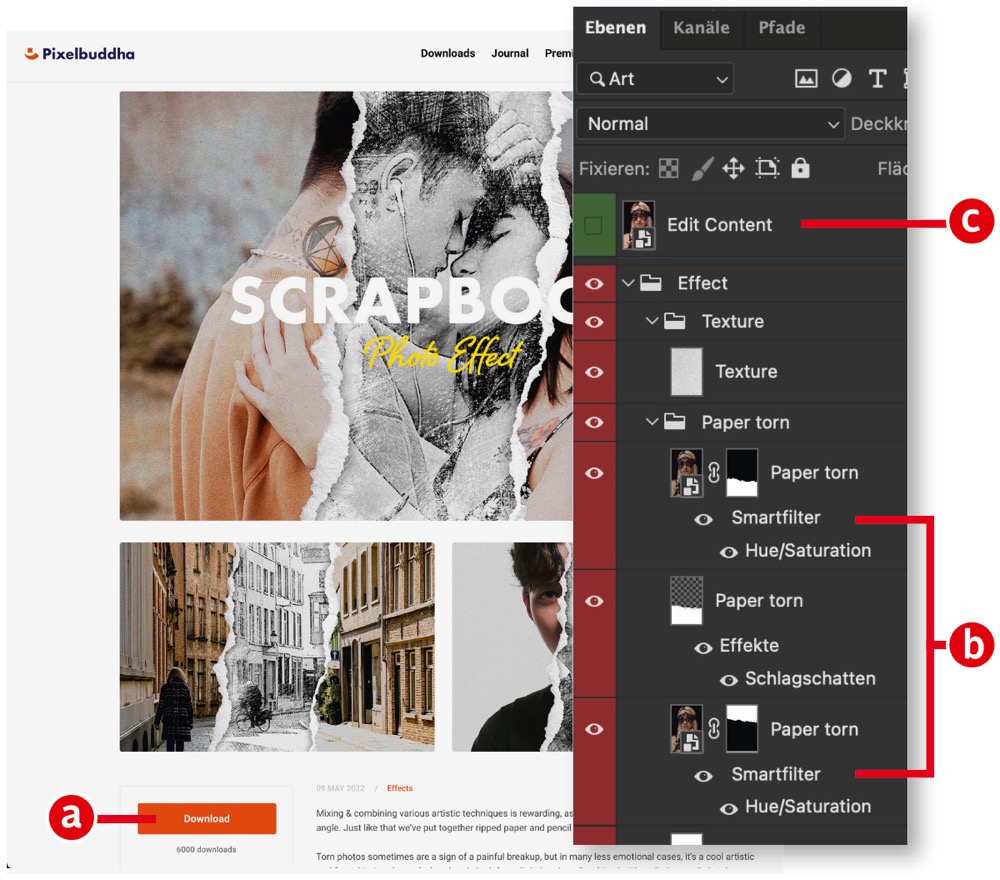Image resolution: width=1000 pixels, height=880 pixels.
Task: Click the type layer filter icon
Action: 877,79
